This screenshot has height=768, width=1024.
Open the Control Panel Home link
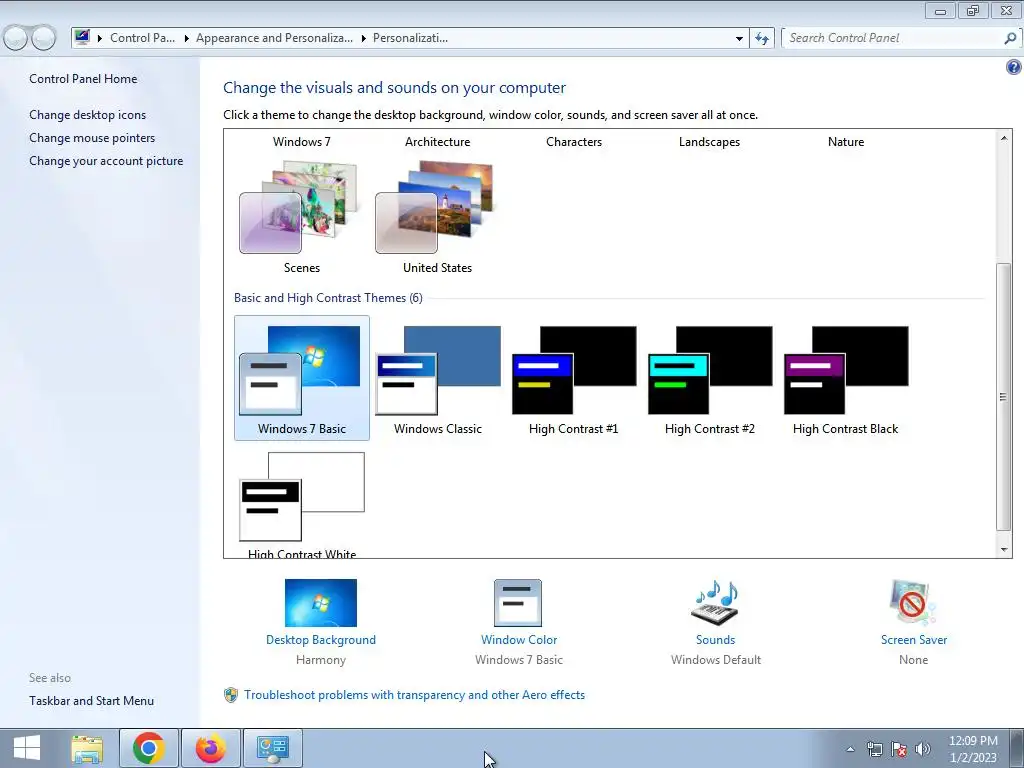pos(83,78)
